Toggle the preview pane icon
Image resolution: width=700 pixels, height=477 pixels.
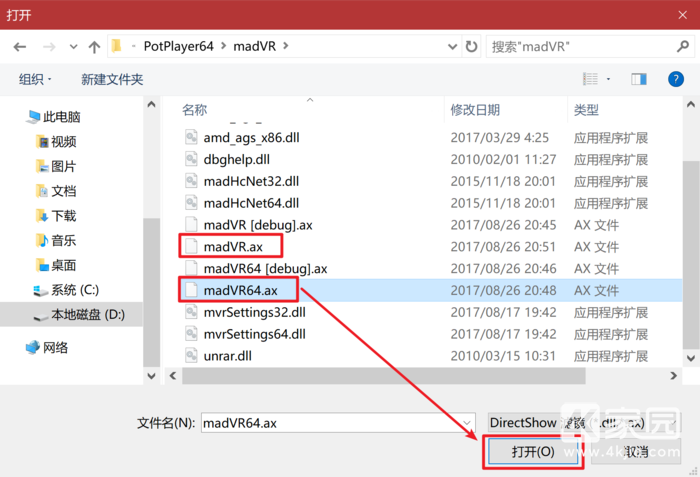[x=637, y=79]
